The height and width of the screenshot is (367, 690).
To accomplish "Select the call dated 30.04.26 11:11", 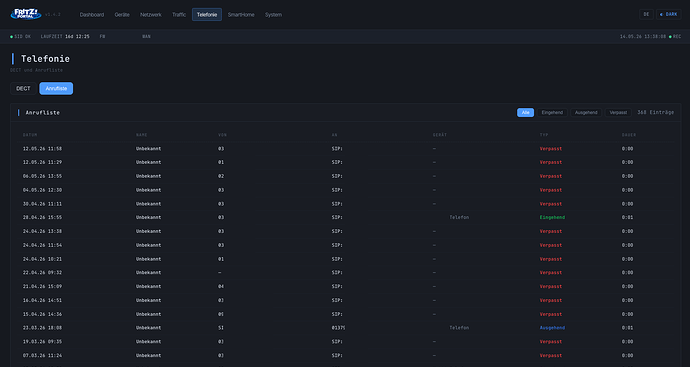I will pyautogui.click(x=345, y=204).
